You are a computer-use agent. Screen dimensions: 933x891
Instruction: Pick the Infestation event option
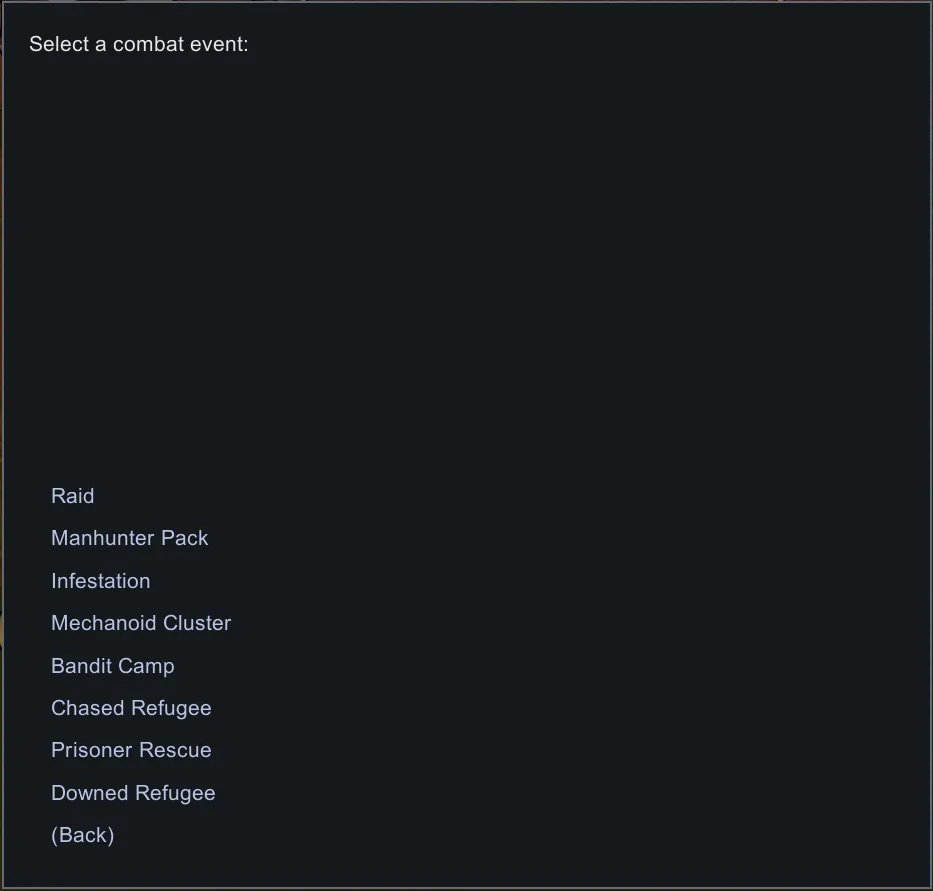point(101,581)
